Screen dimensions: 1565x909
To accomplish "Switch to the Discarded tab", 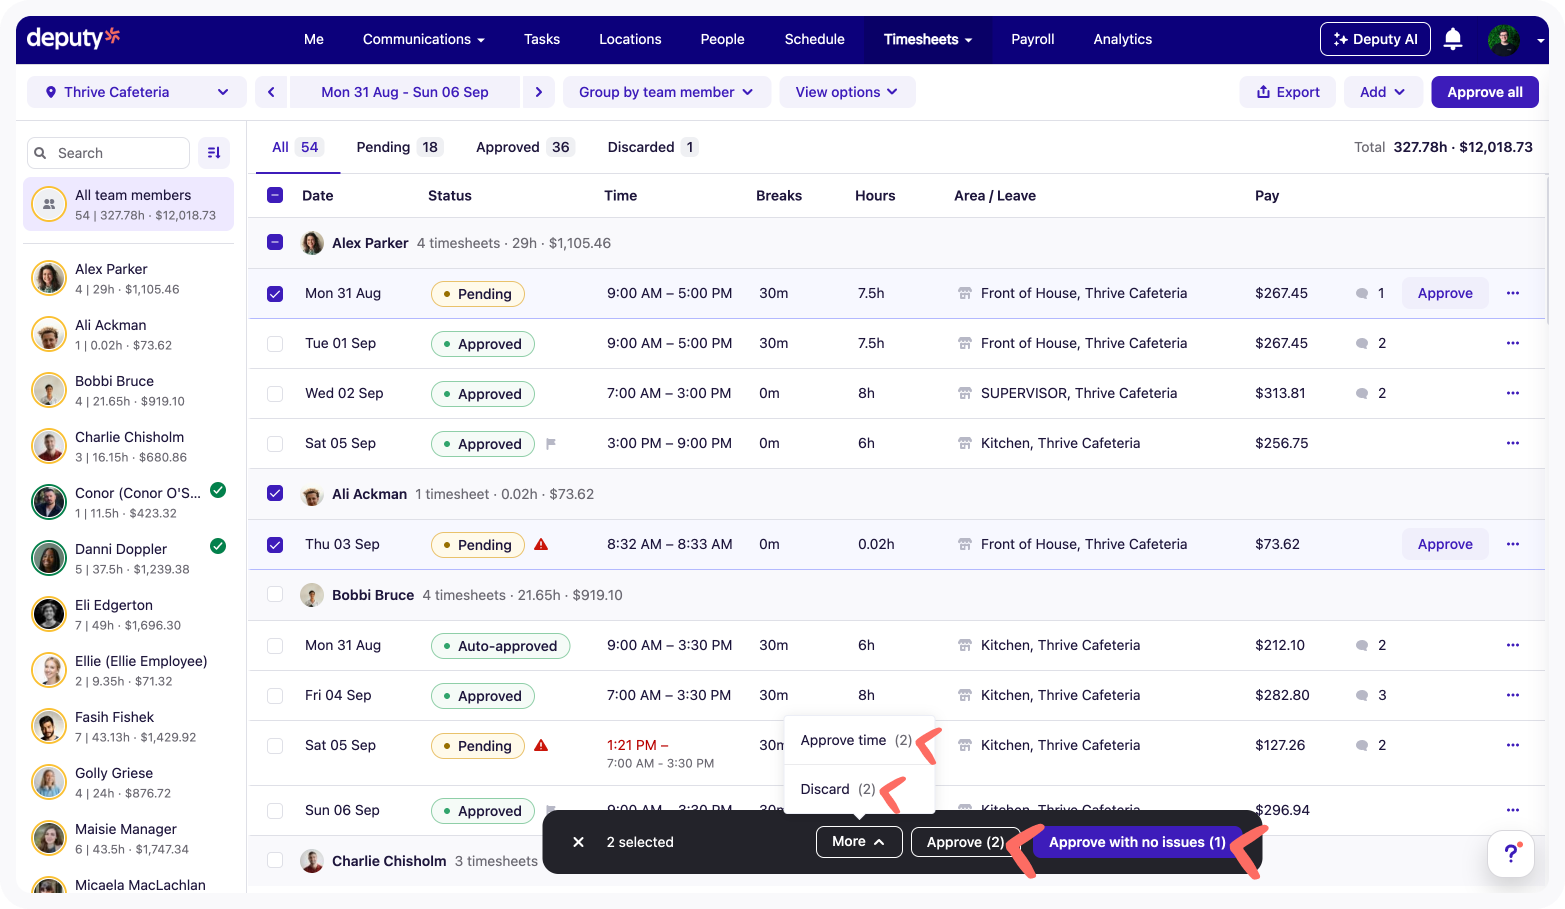I will pos(652,147).
